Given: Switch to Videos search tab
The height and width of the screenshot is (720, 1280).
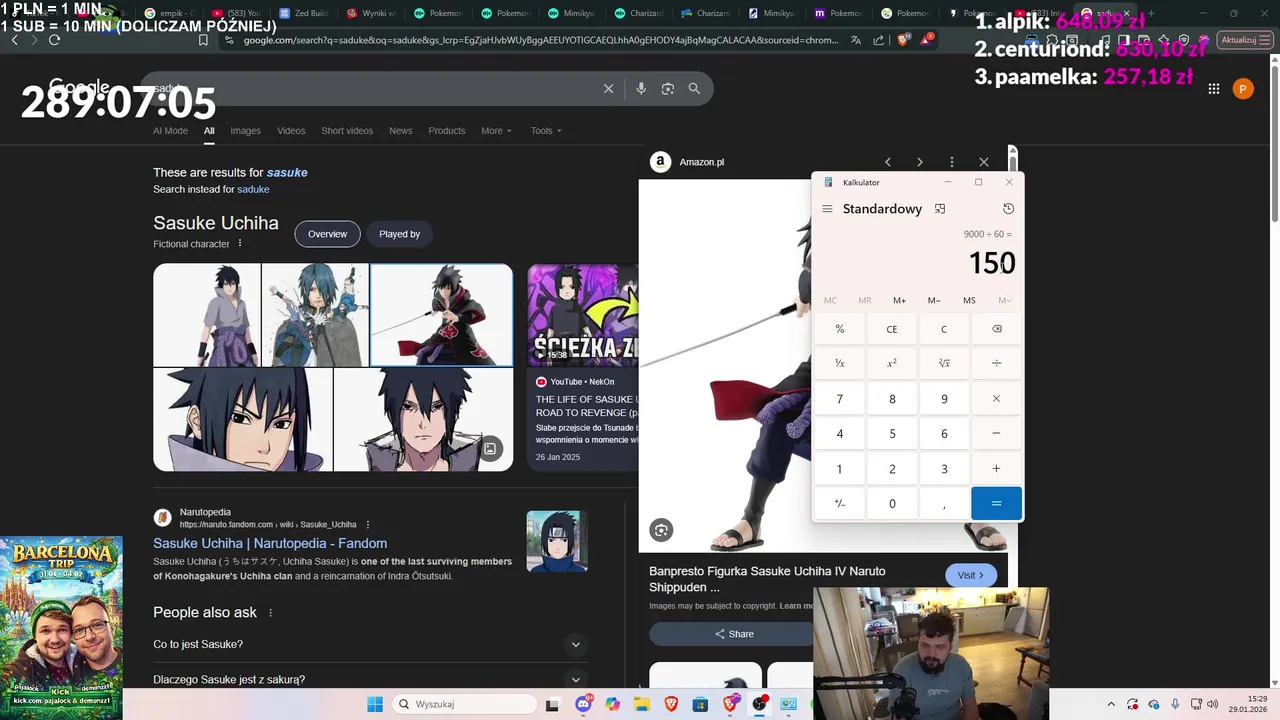Looking at the screenshot, I should (x=291, y=131).
